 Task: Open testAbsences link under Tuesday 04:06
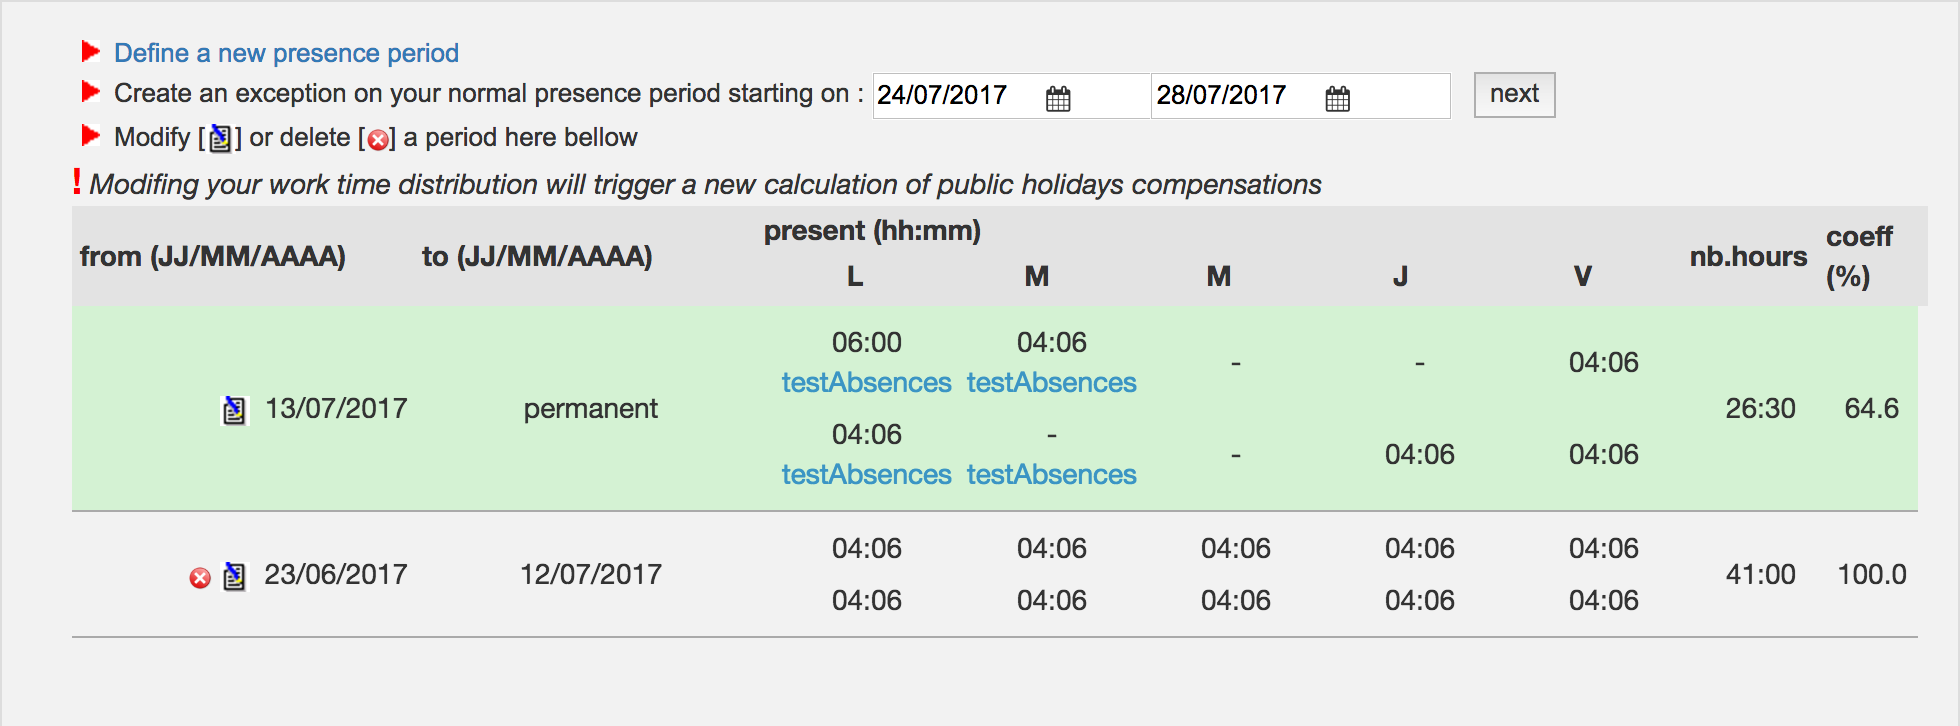pyautogui.click(x=1051, y=383)
